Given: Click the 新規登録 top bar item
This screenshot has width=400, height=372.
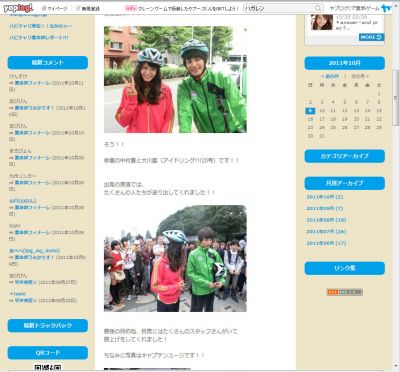Looking at the screenshot, I should click(87, 8).
